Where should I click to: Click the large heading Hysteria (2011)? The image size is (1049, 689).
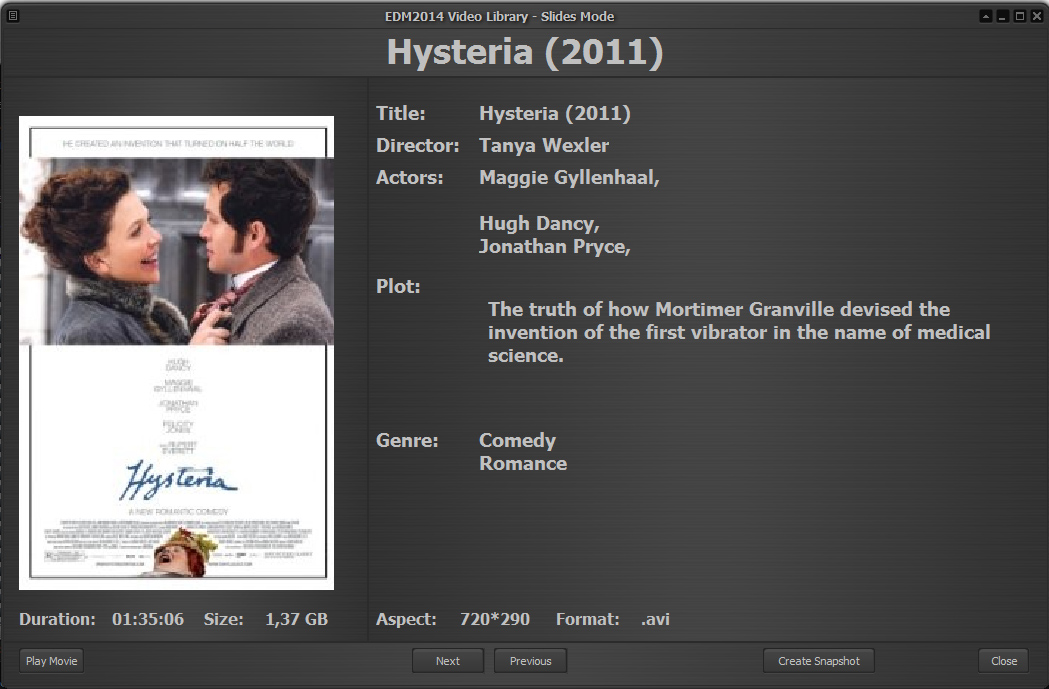click(x=525, y=52)
